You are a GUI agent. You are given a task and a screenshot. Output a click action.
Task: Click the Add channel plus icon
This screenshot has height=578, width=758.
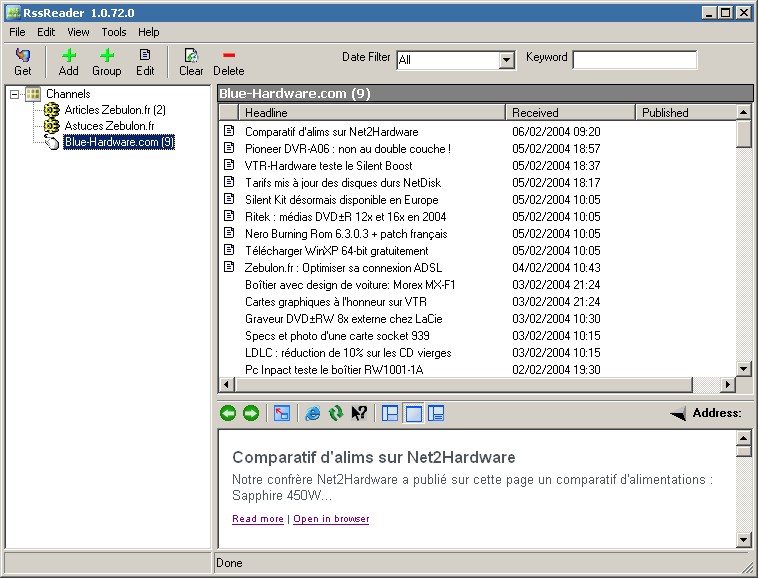(x=69, y=56)
